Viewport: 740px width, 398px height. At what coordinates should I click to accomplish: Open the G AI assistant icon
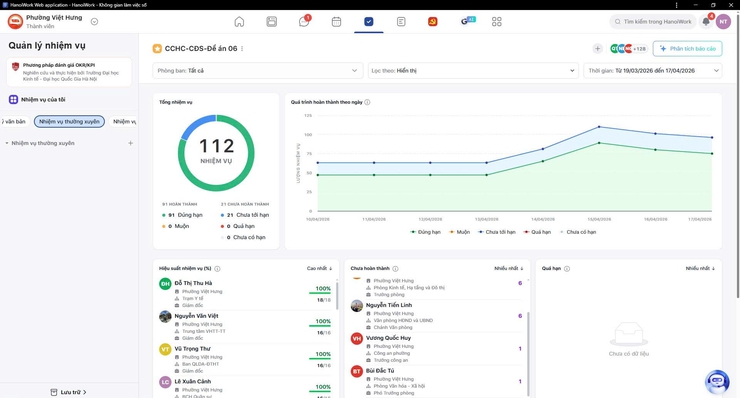click(467, 21)
